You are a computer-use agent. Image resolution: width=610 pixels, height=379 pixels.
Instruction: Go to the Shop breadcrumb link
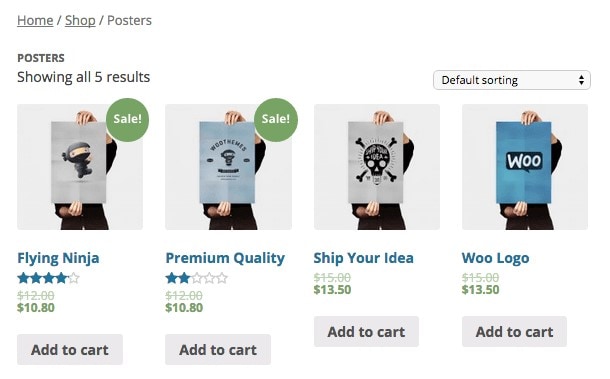(80, 20)
